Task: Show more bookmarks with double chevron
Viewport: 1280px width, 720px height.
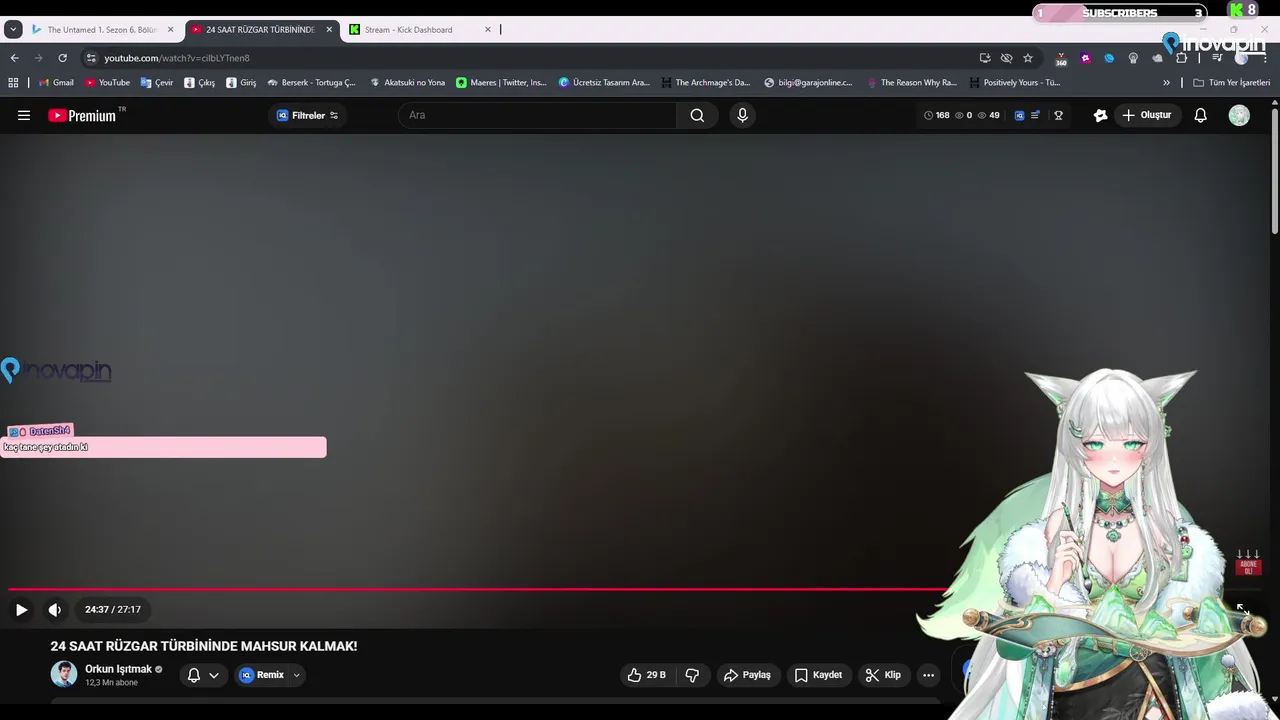Action: tap(1166, 83)
